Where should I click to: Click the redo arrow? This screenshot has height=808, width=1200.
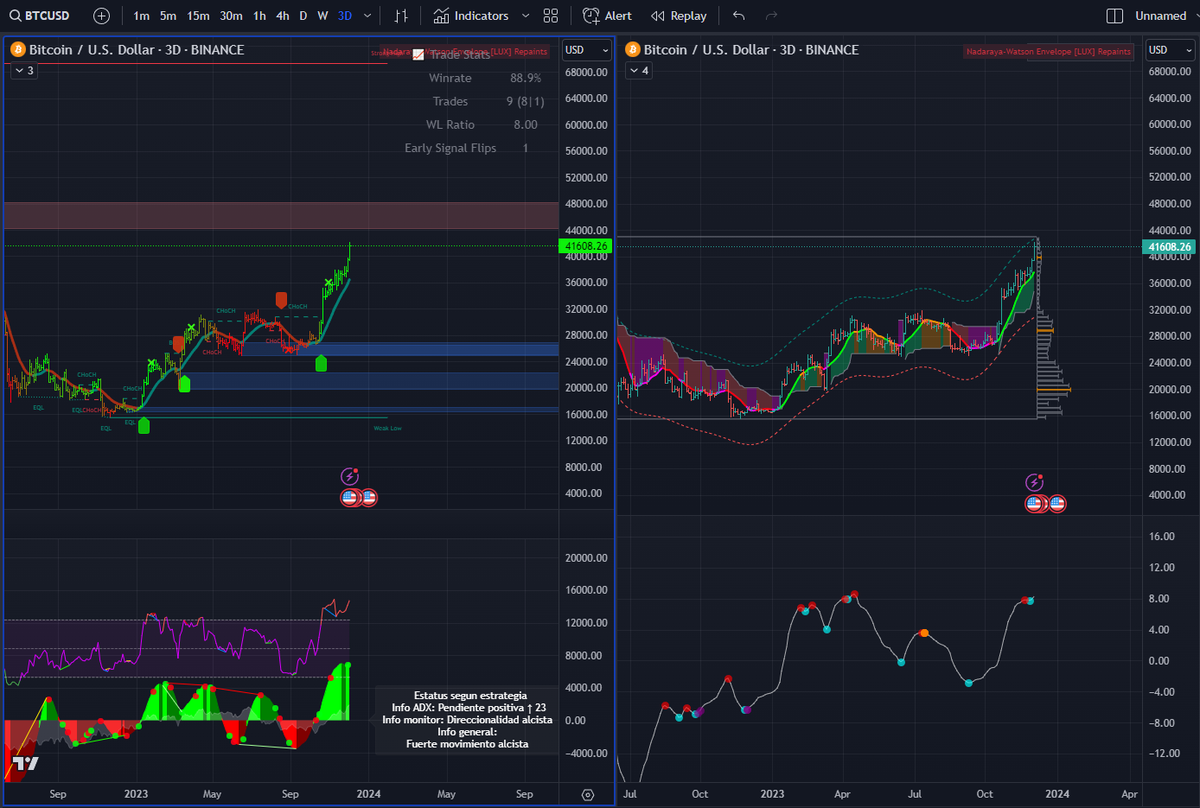(771, 16)
